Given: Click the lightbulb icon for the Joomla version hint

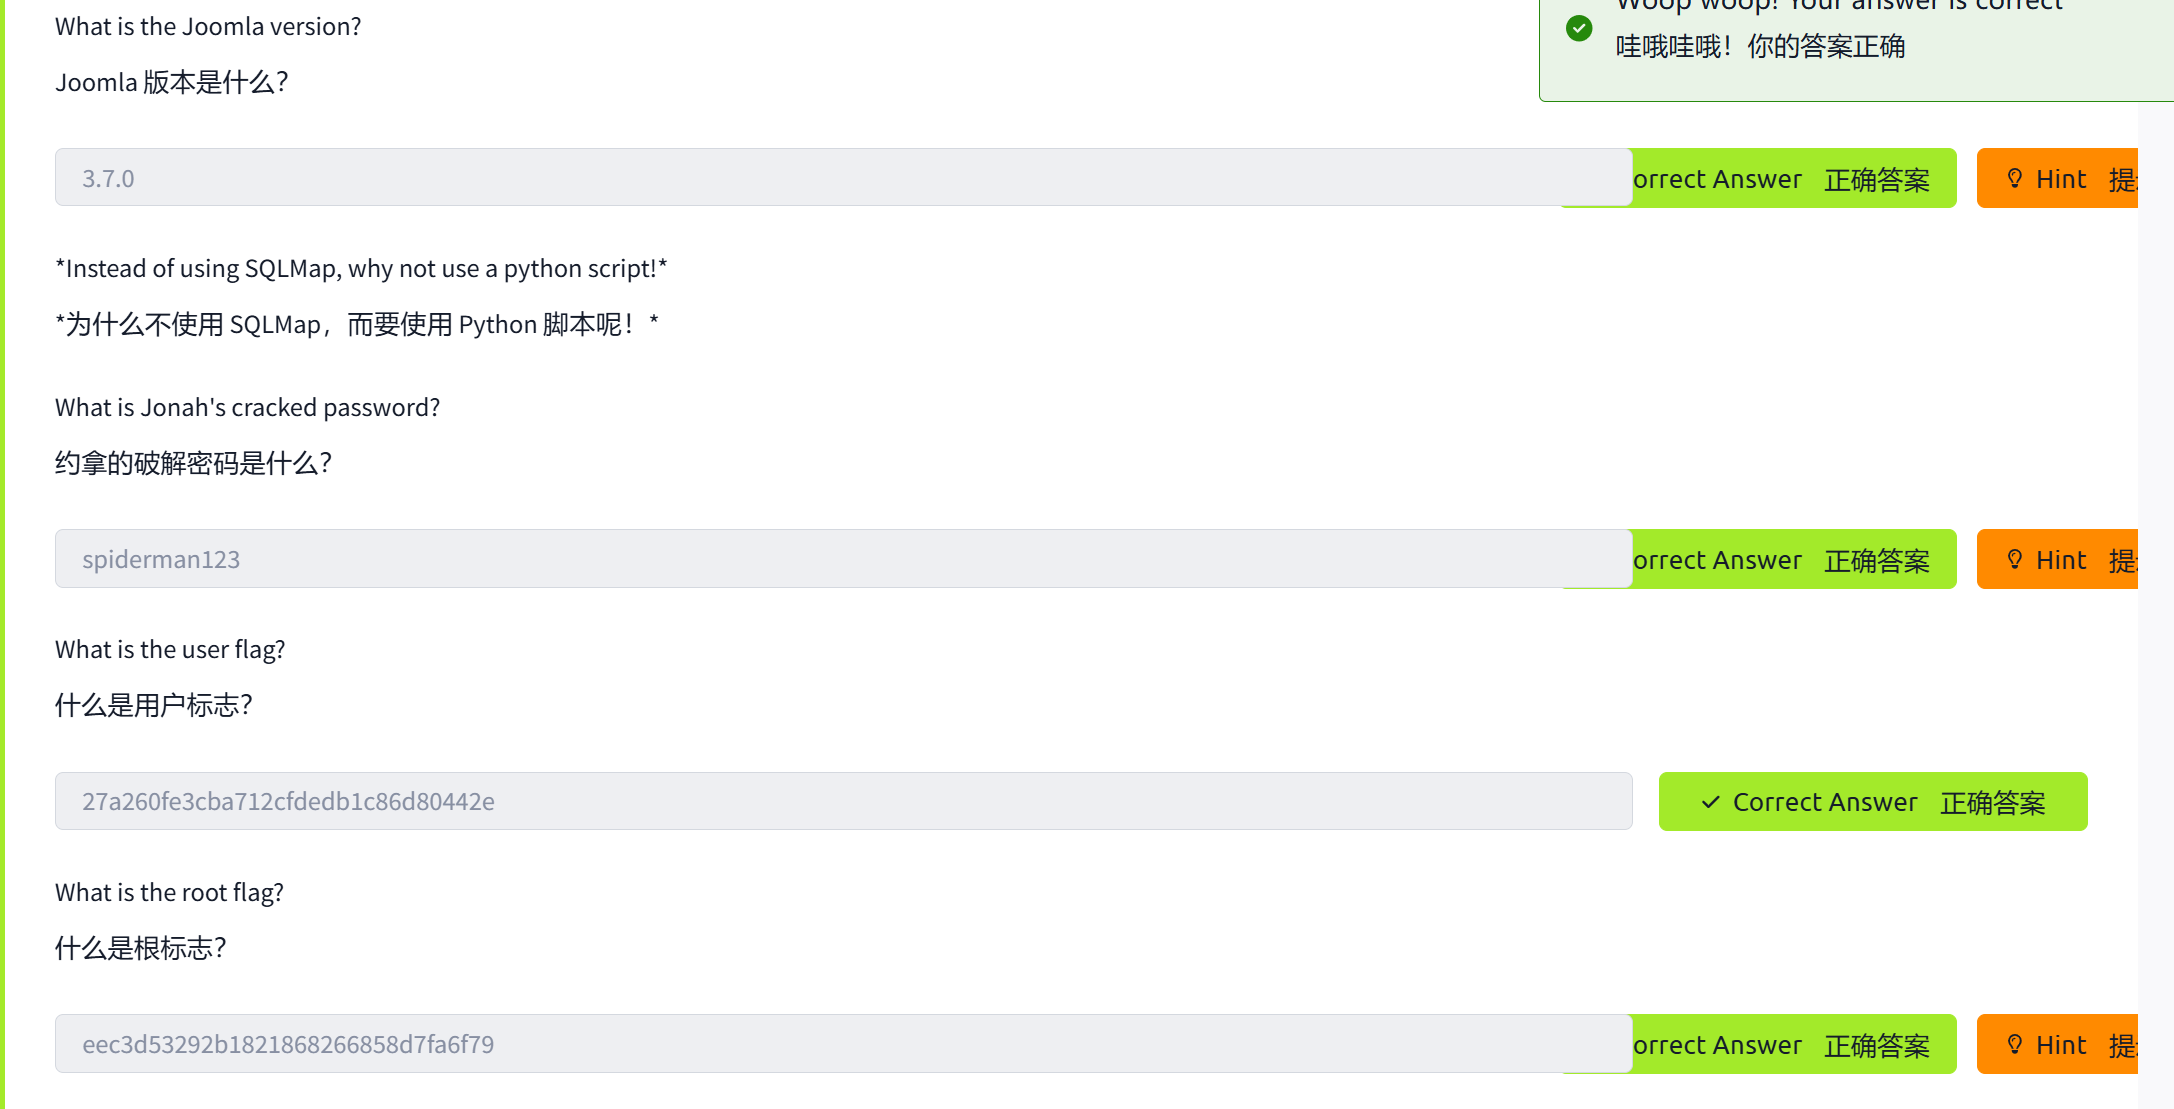Looking at the screenshot, I should (x=2015, y=179).
